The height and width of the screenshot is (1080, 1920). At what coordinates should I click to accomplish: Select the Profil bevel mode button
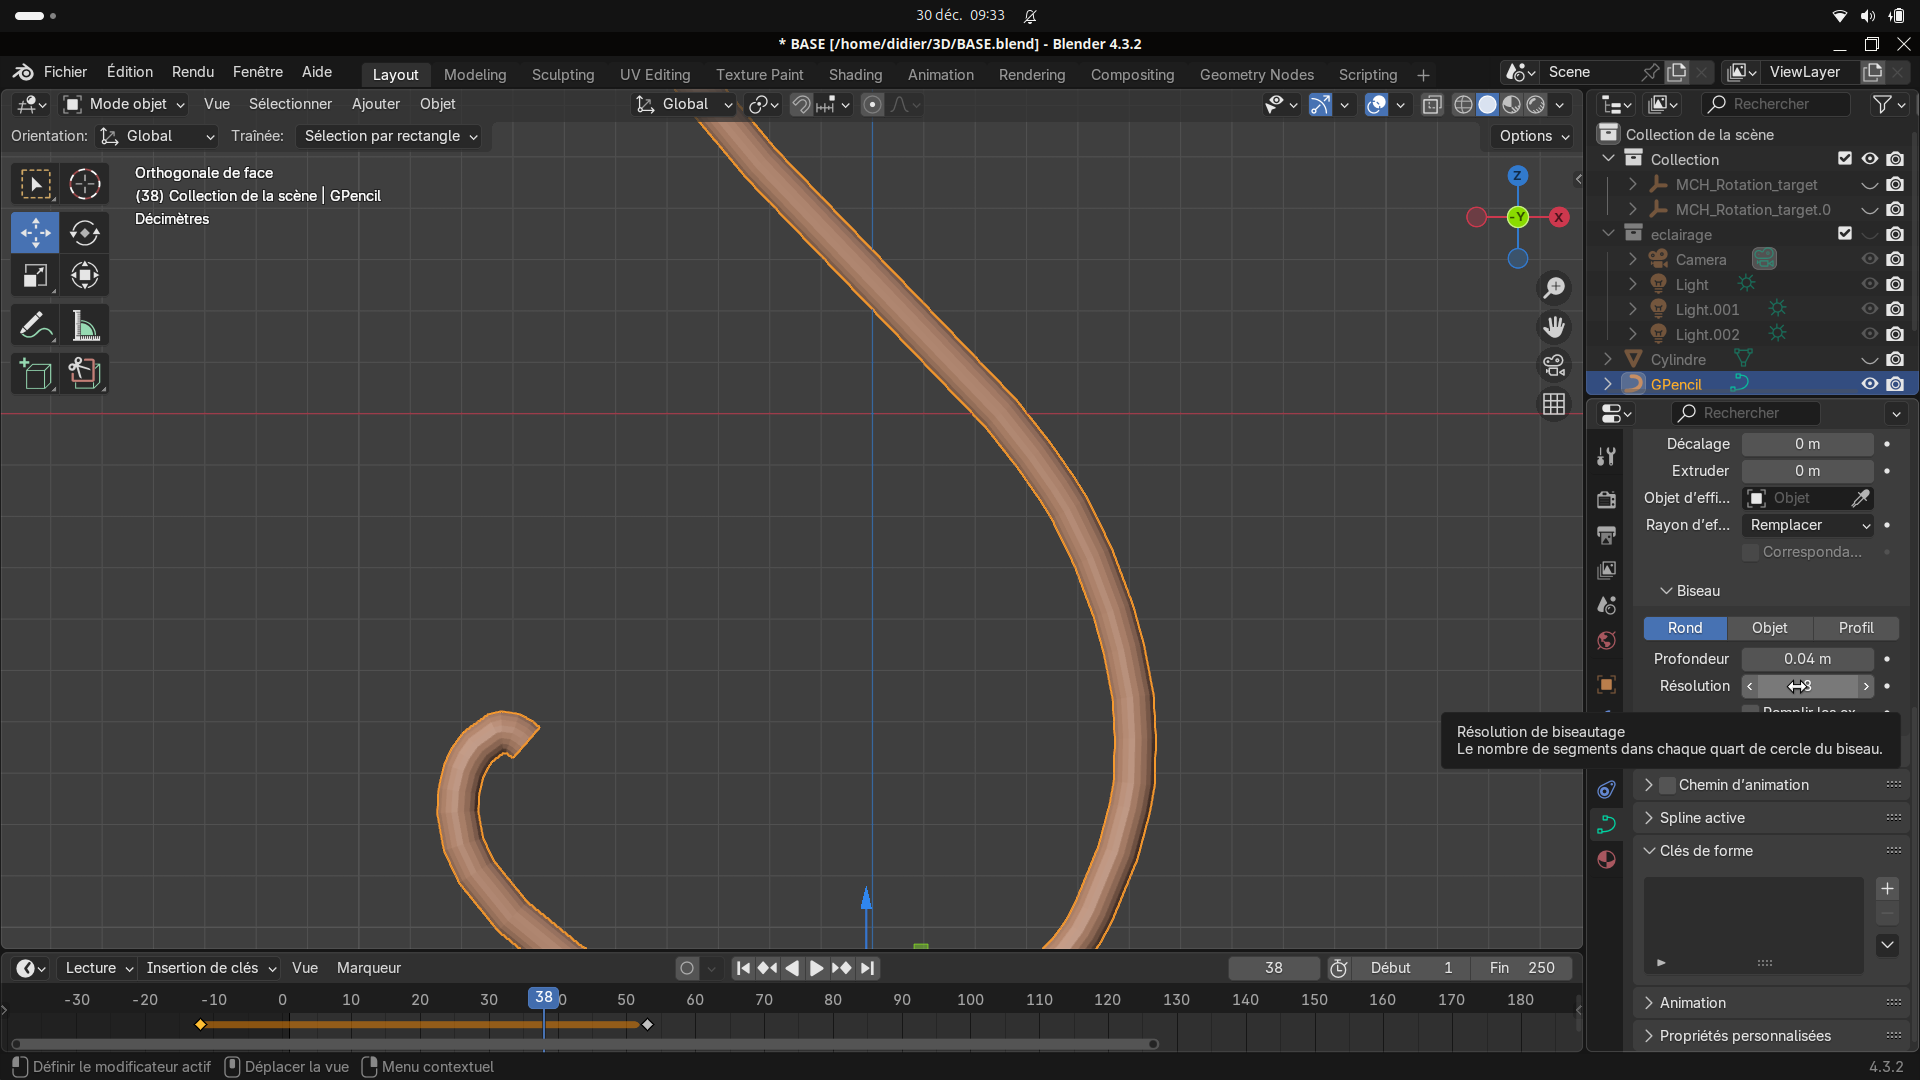click(1856, 628)
